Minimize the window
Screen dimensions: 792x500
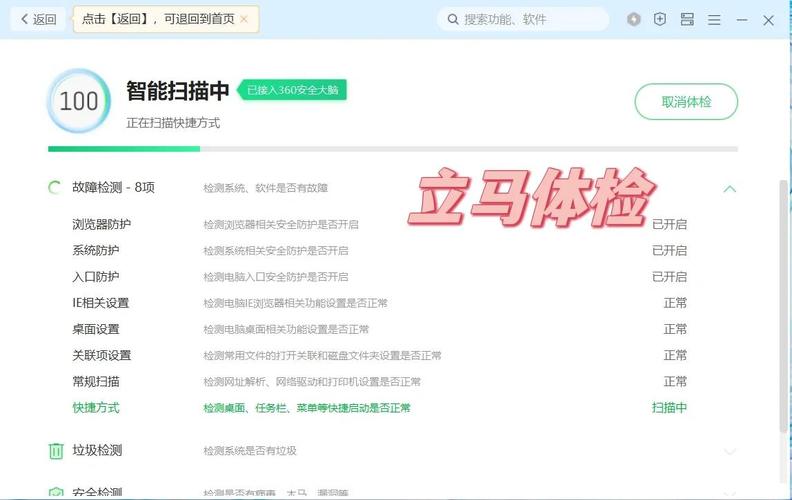tap(741, 20)
